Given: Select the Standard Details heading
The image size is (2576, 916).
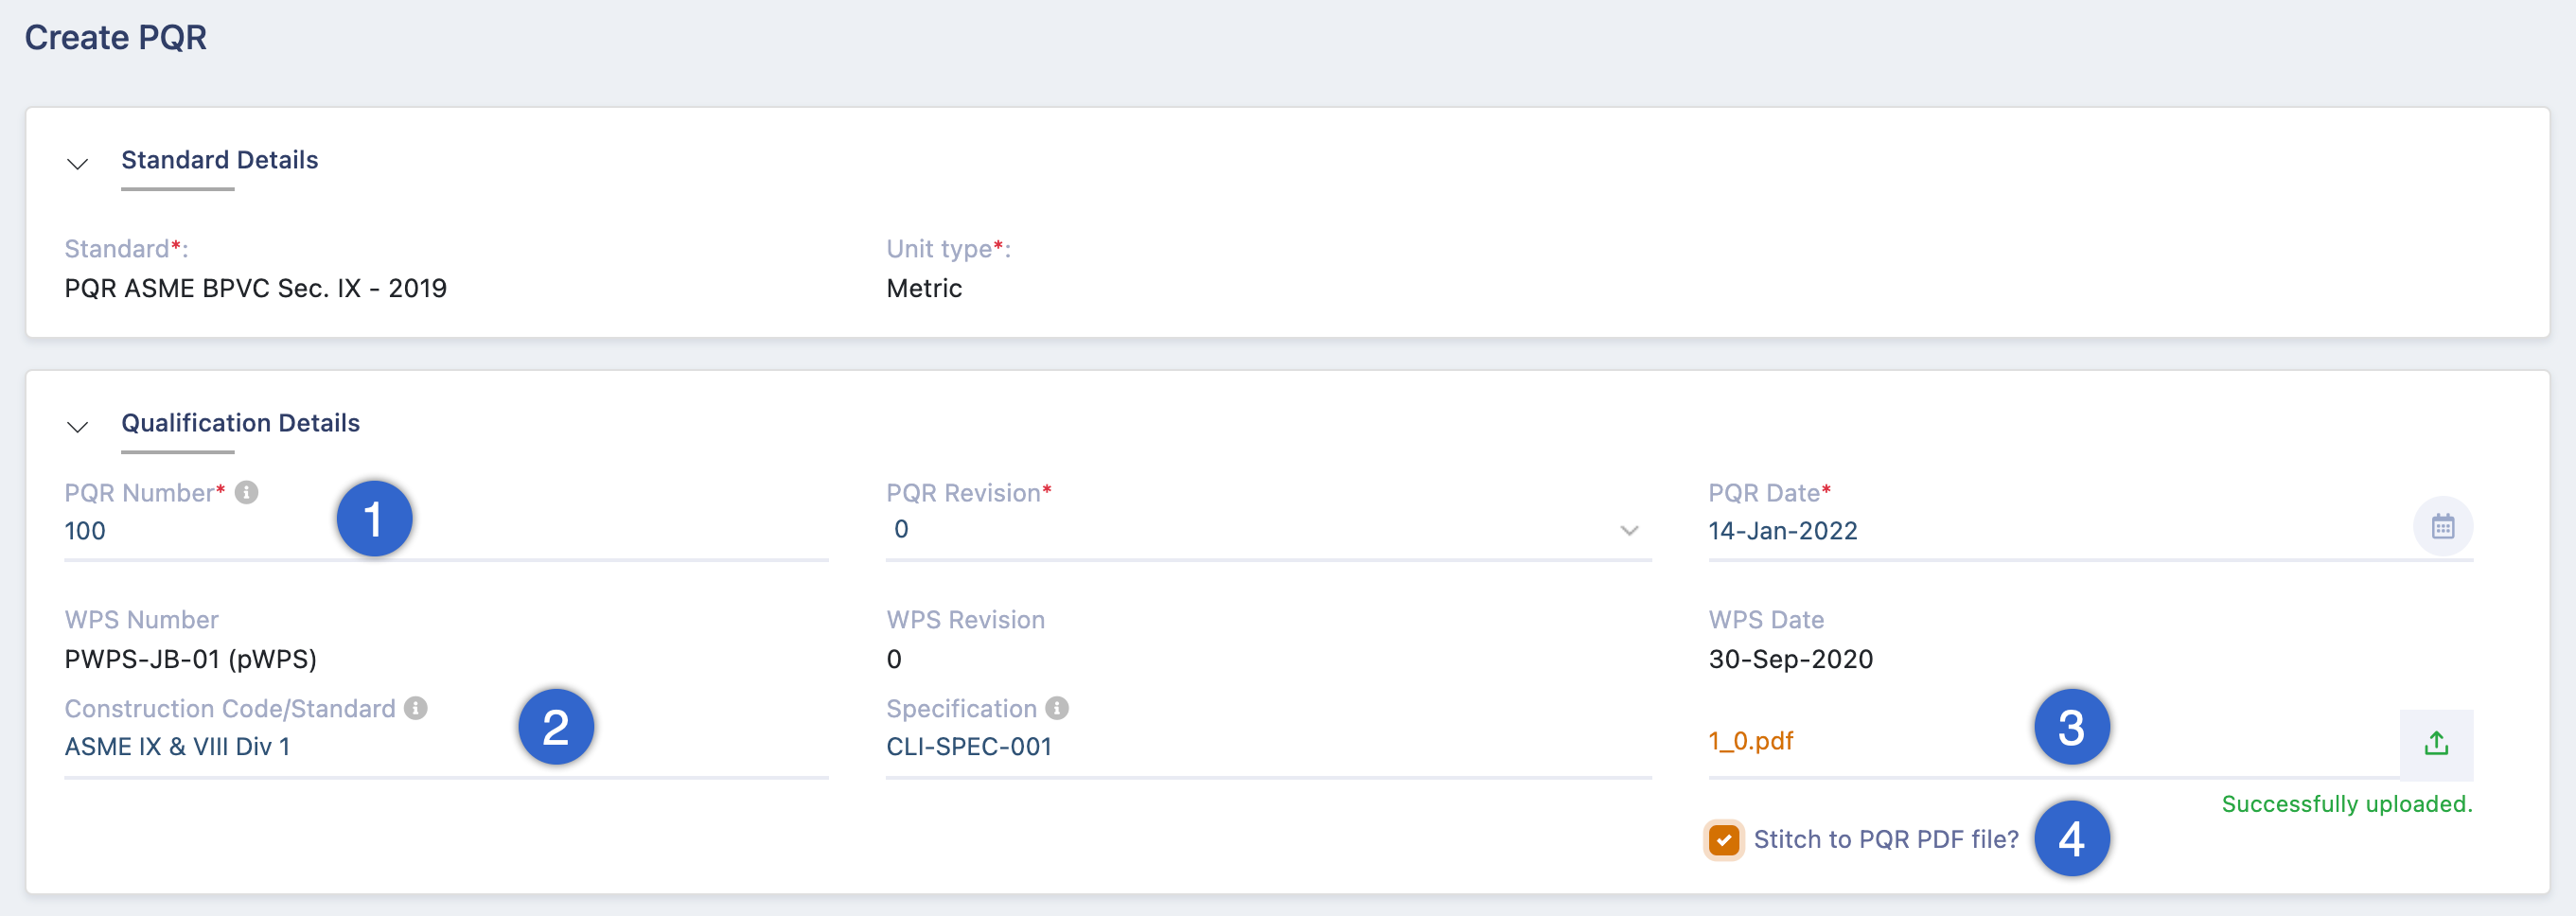Looking at the screenshot, I should point(219,160).
